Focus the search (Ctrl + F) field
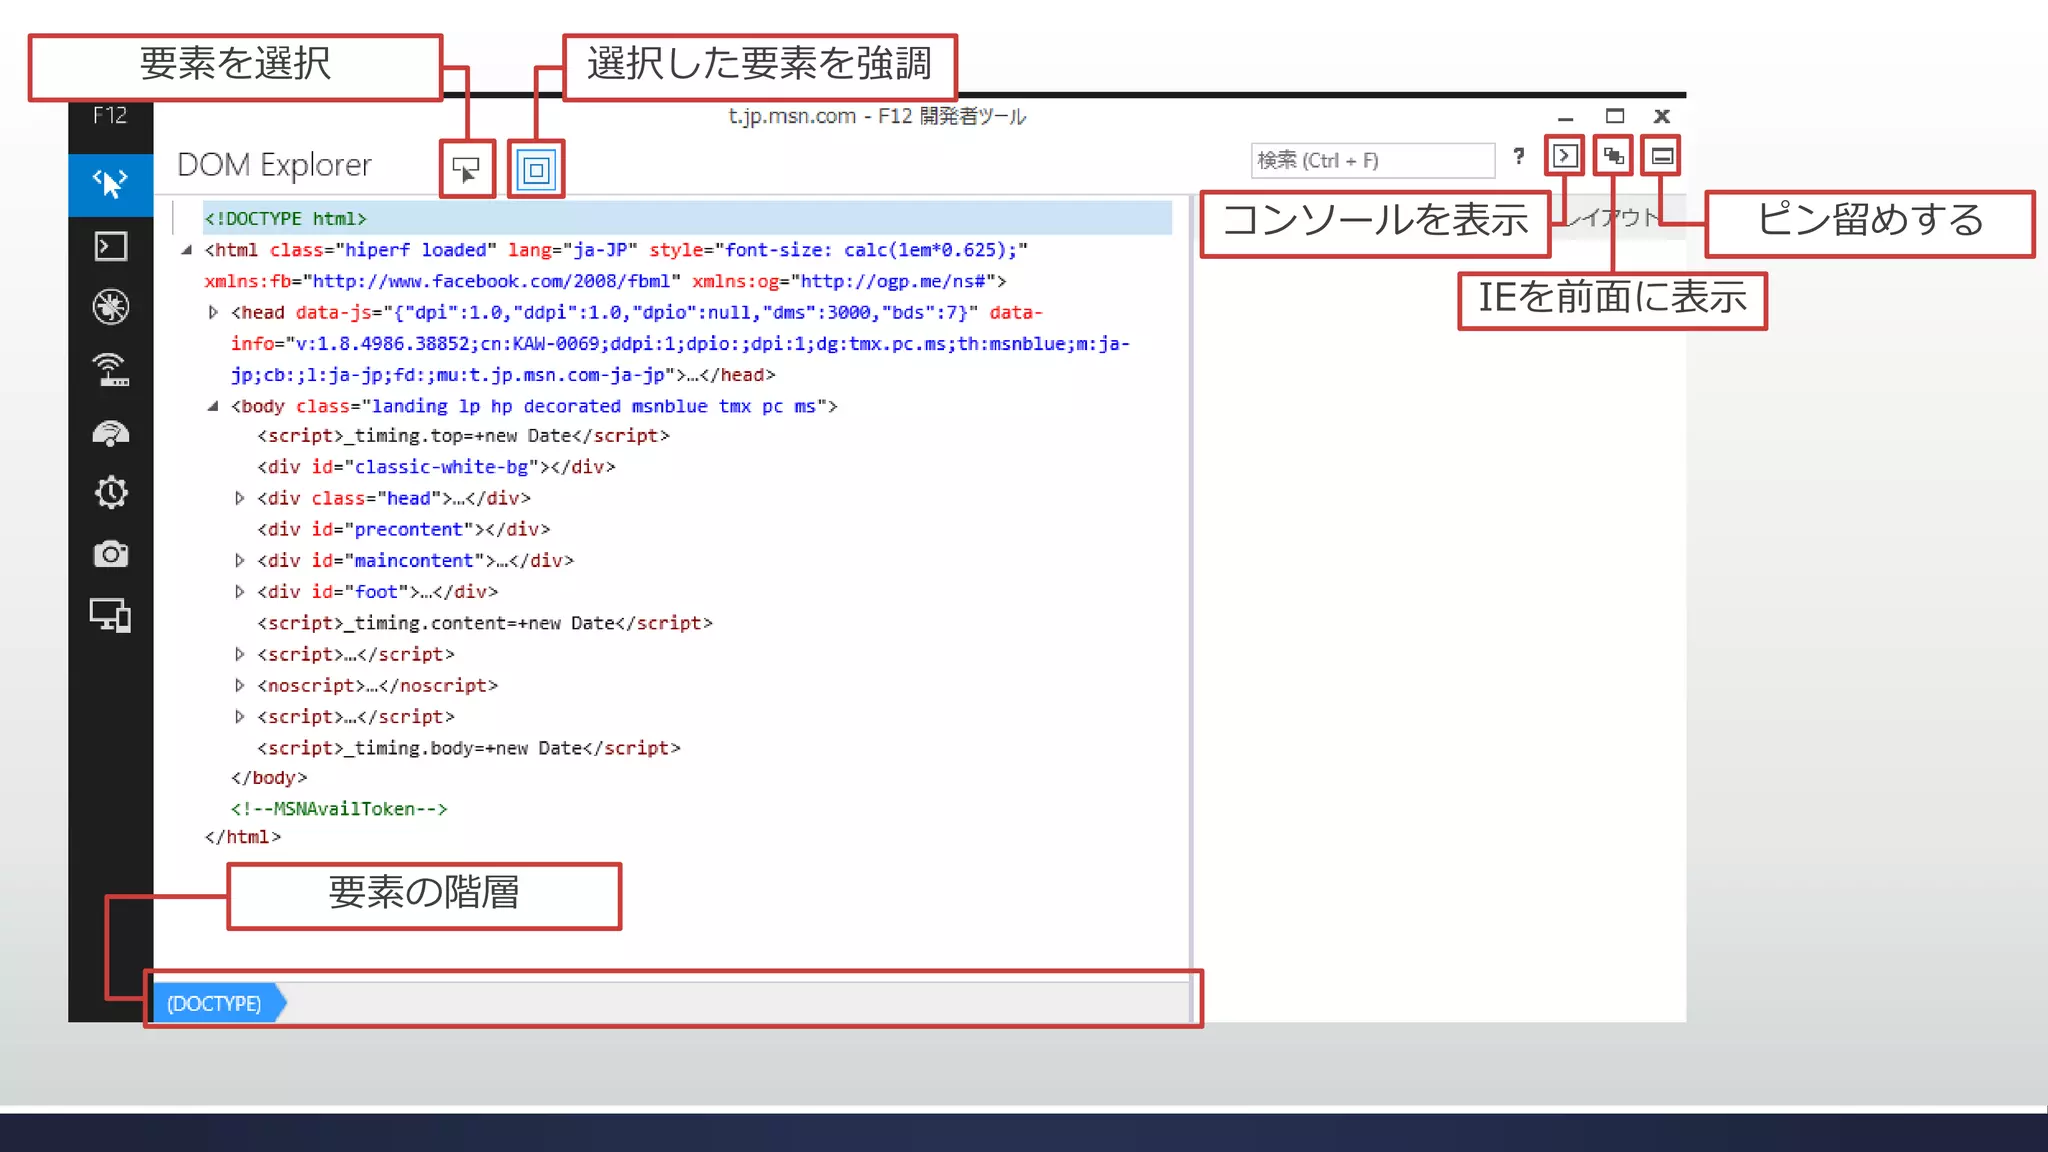2048x1152 pixels. point(1372,160)
